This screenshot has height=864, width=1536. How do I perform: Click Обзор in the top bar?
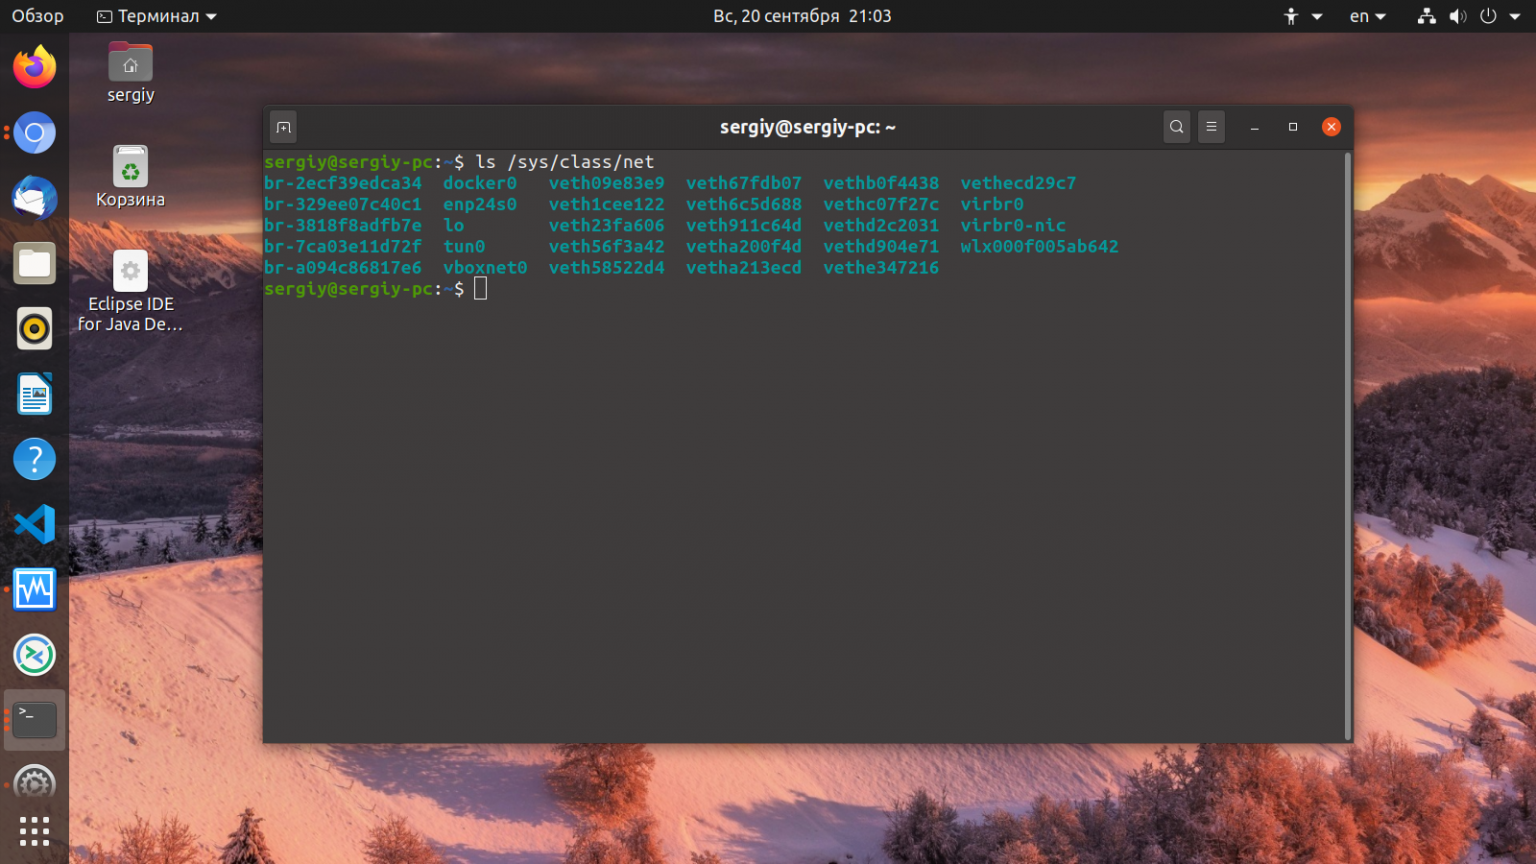[37, 16]
